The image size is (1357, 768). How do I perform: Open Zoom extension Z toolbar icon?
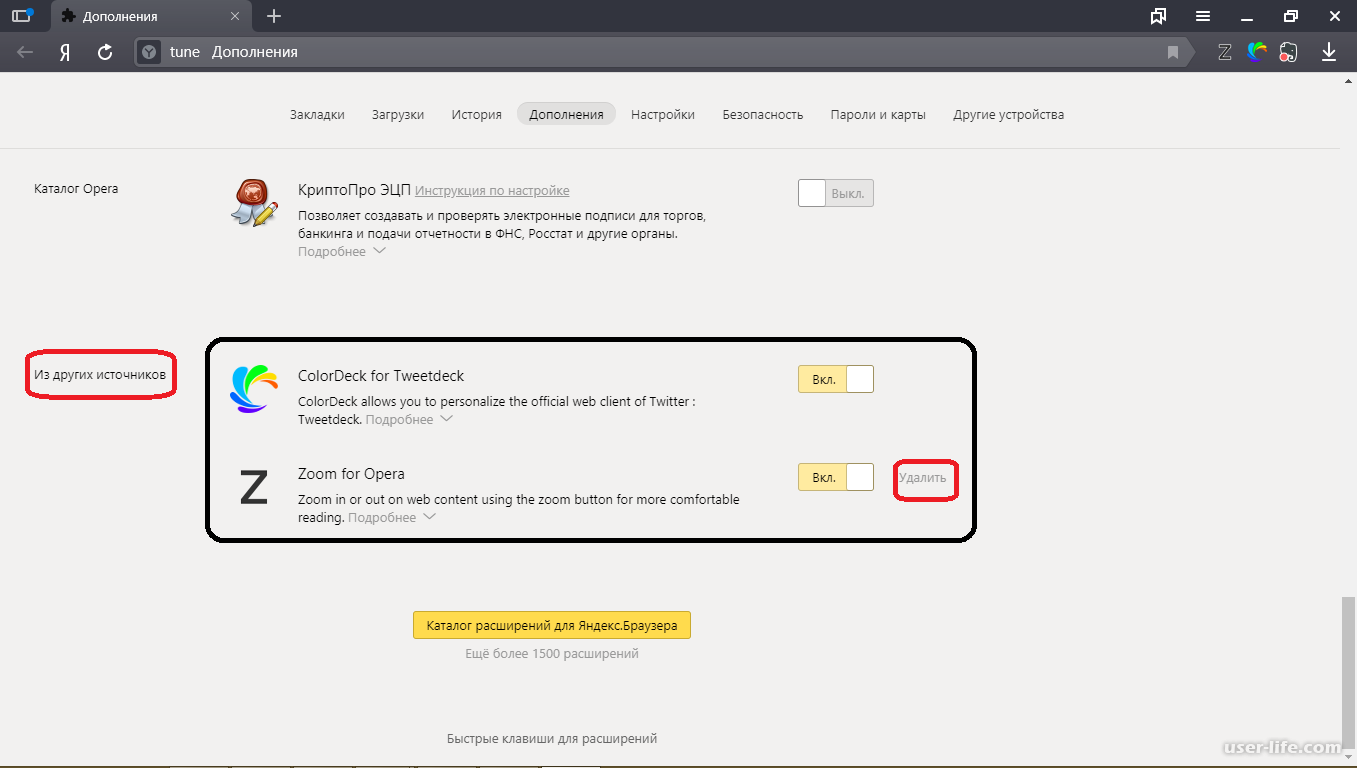click(1224, 52)
